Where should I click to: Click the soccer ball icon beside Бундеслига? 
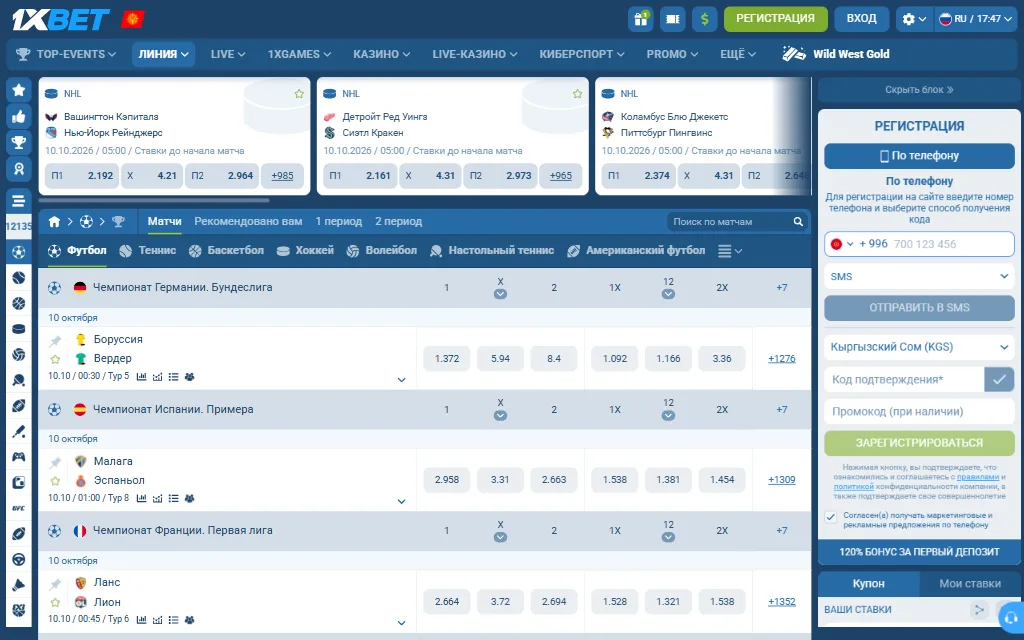click(x=54, y=287)
